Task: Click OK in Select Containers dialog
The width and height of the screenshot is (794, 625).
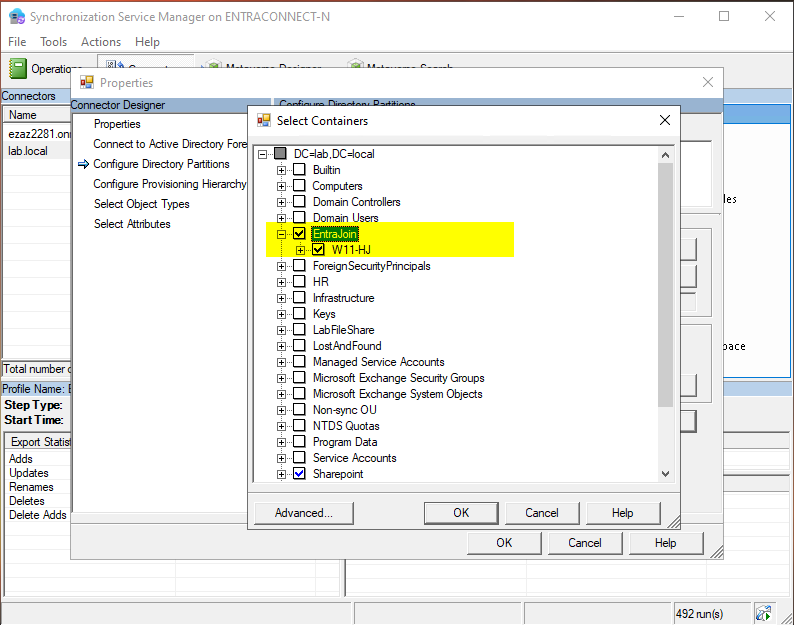Action: point(461,513)
